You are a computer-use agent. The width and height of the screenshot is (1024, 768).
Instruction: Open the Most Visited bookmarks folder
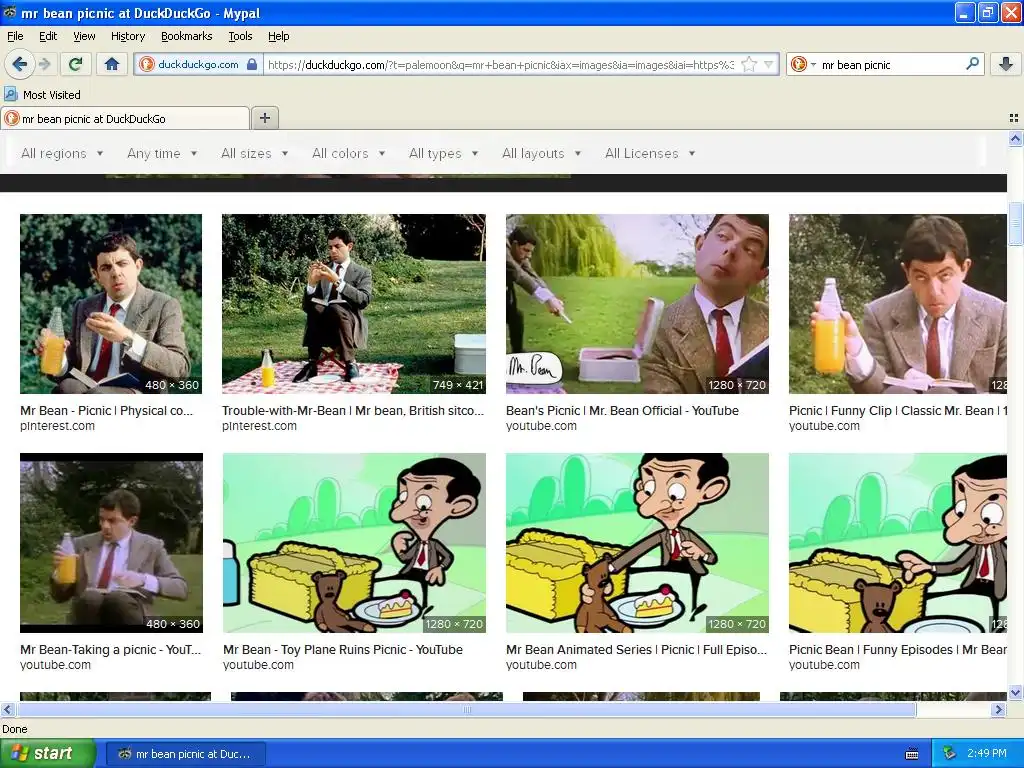coord(42,95)
